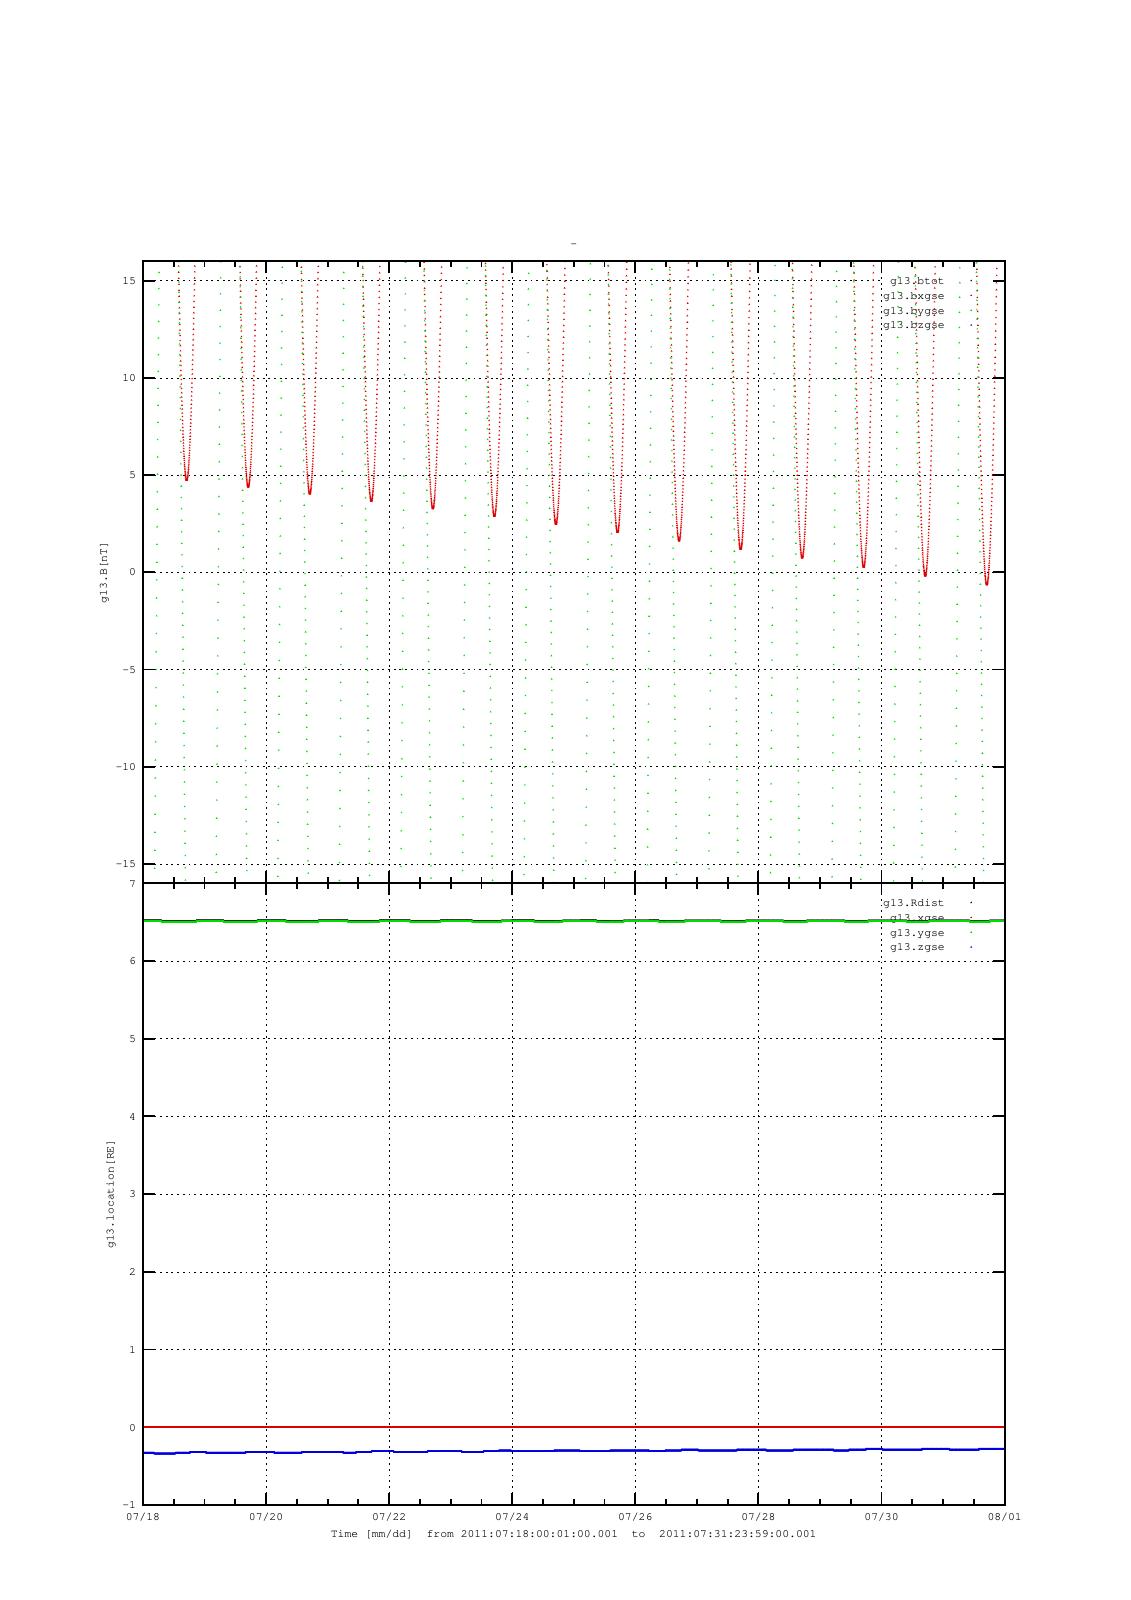Click the −1 tick on location axis

coord(129,1505)
